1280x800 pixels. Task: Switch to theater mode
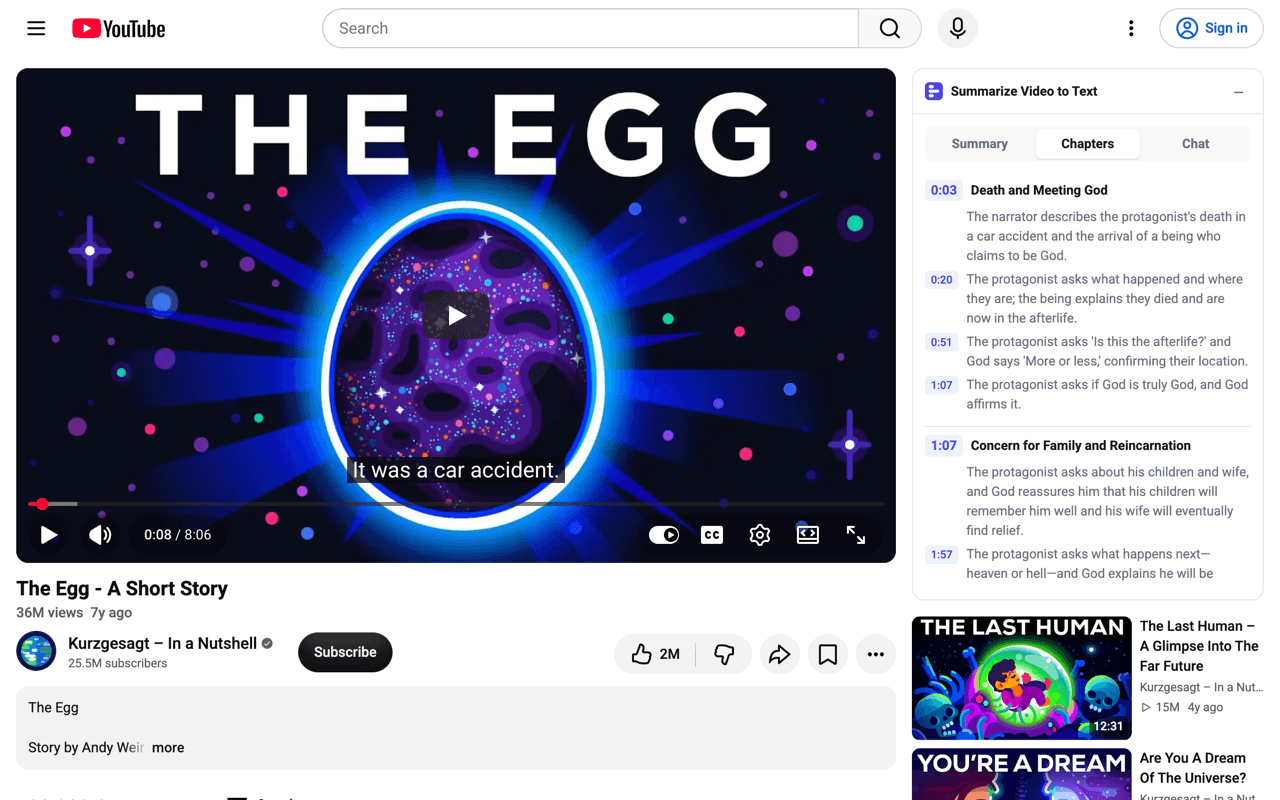pyautogui.click(x=808, y=535)
